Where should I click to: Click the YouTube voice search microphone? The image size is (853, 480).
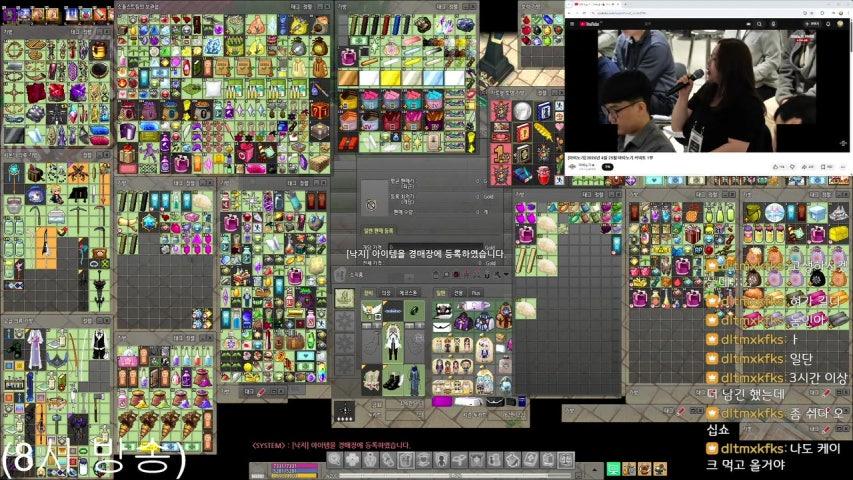pos(773,24)
